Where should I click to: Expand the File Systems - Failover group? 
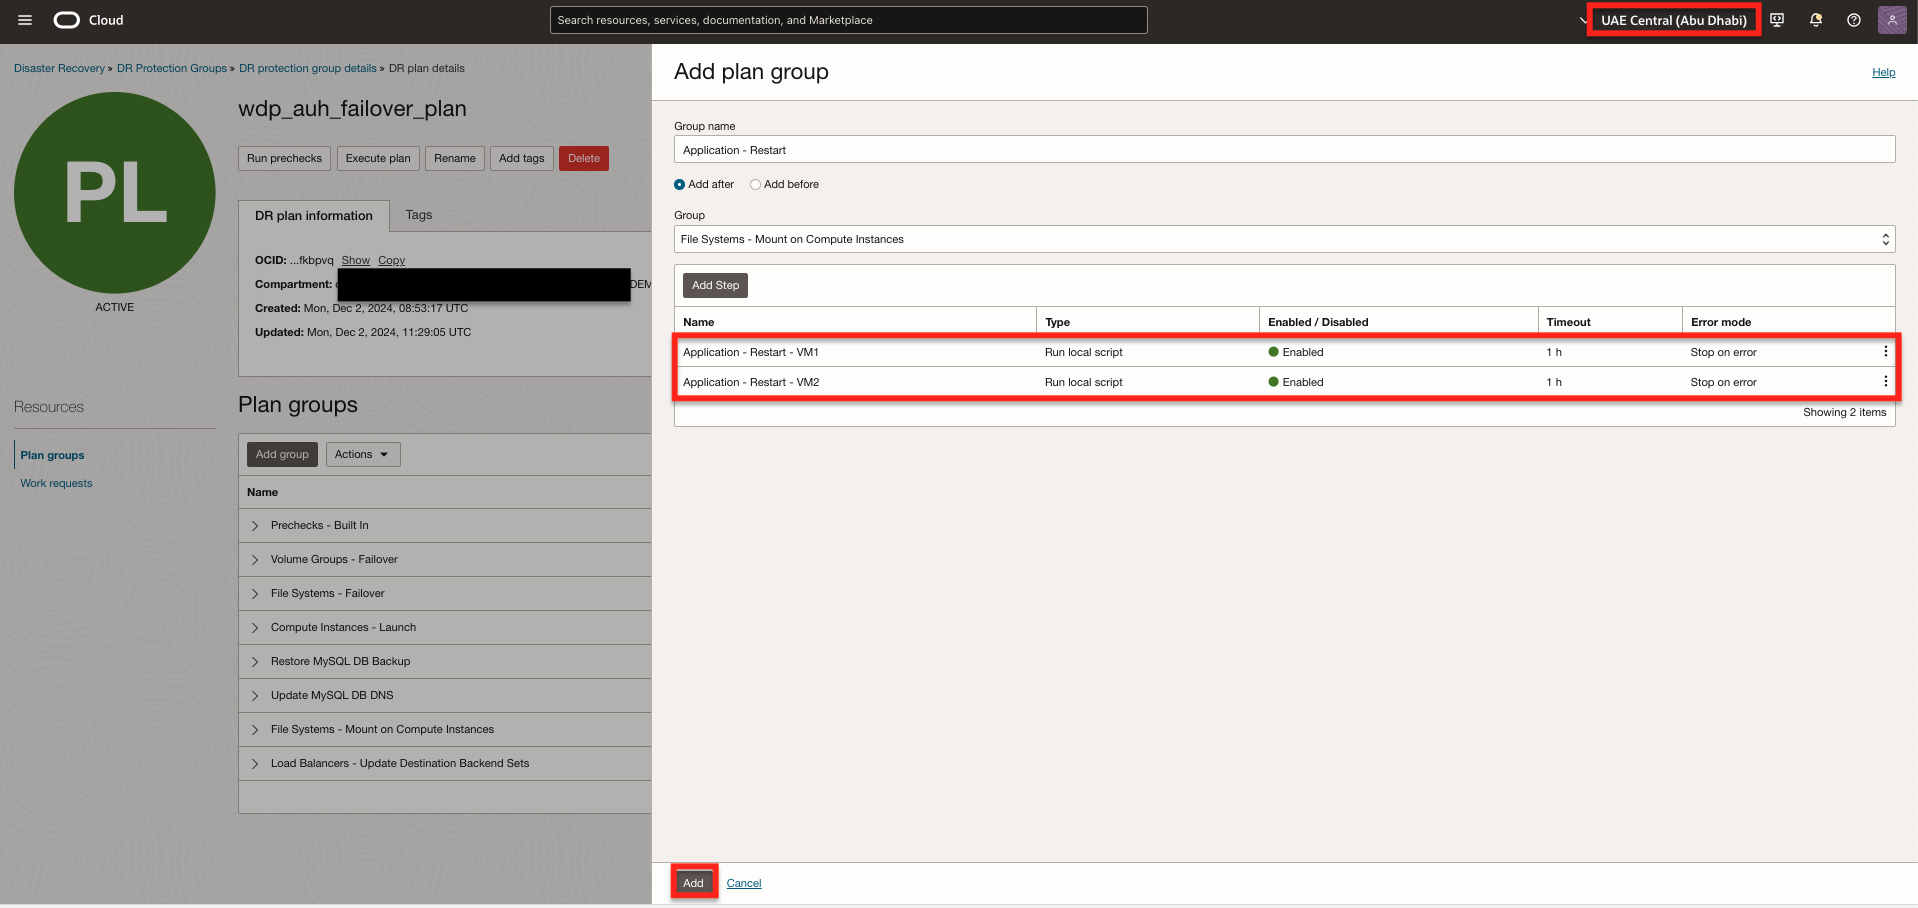(x=255, y=594)
